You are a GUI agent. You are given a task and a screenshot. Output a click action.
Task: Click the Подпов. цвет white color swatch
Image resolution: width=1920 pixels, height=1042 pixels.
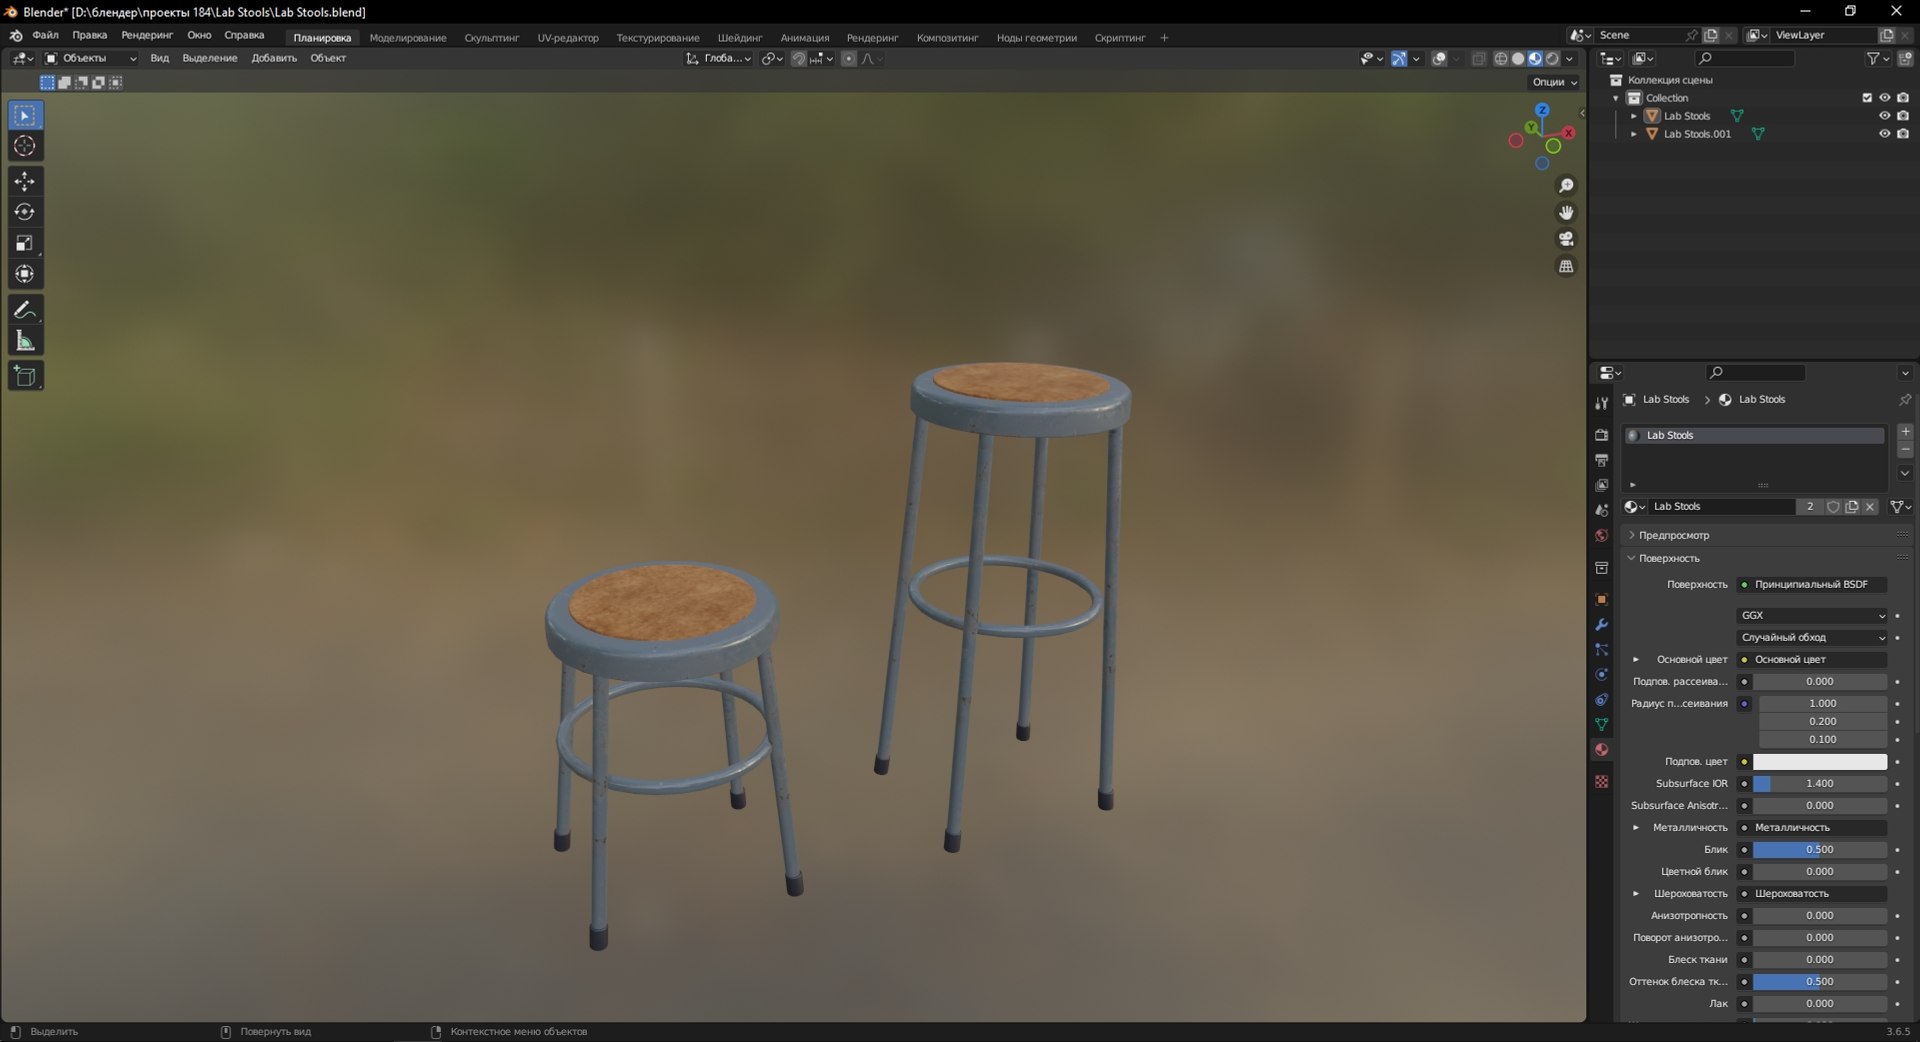(1820, 762)
